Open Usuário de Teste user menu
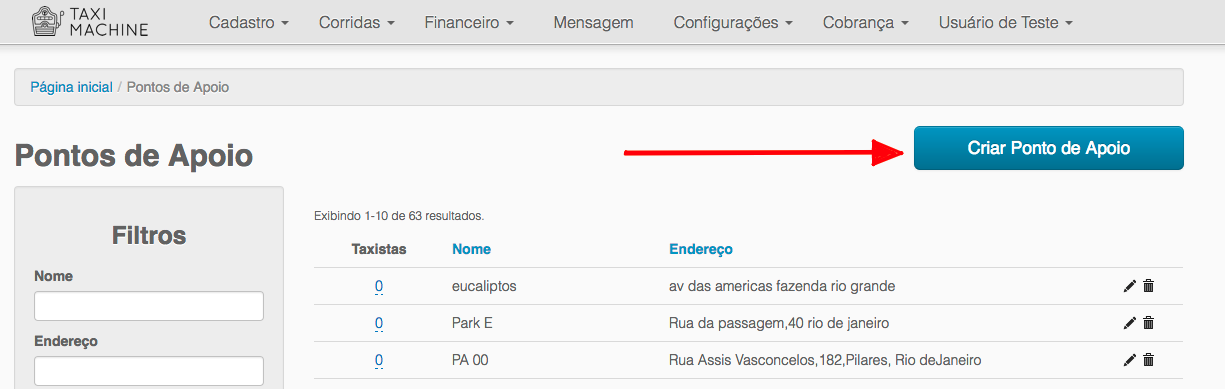Image resolution: width=1225 pixels, height=389 pixels. coord(1006,22)
